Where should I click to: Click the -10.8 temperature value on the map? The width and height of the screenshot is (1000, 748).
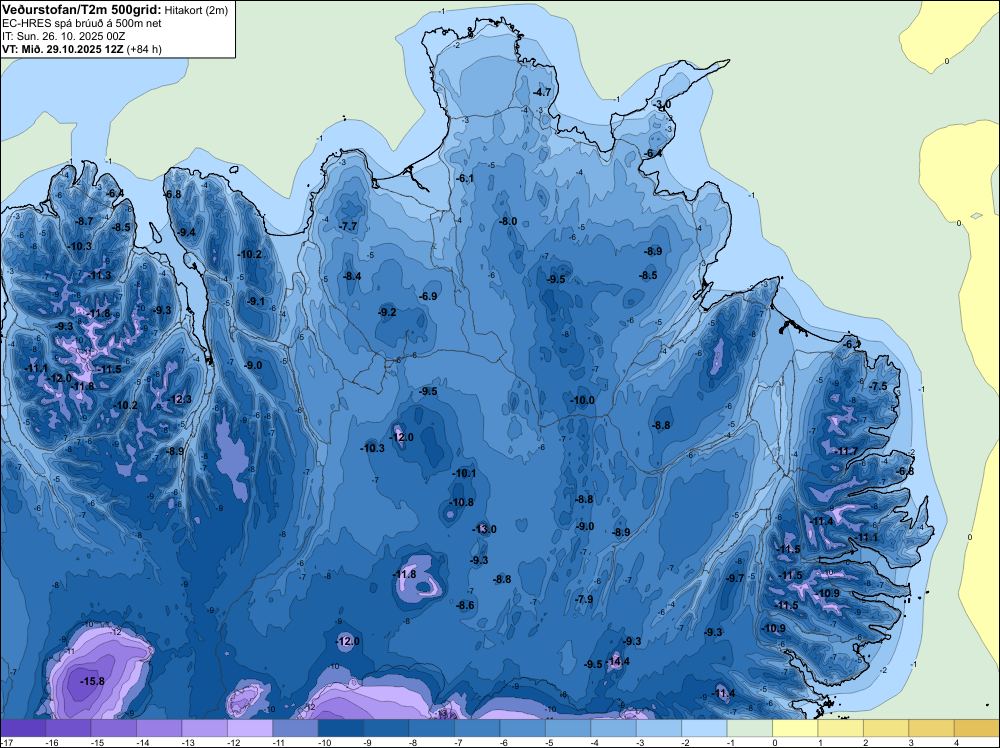point(462,502)
